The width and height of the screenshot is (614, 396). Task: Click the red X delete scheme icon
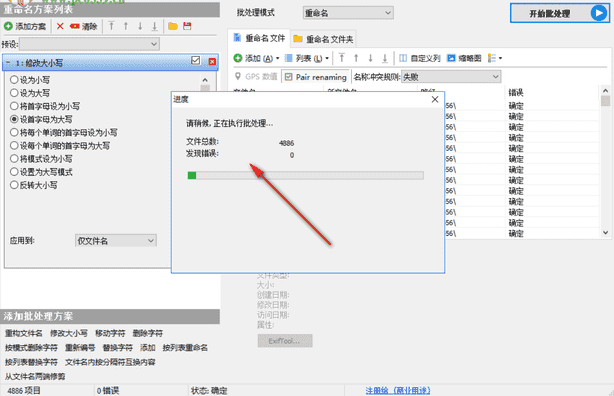pos(60,26)
